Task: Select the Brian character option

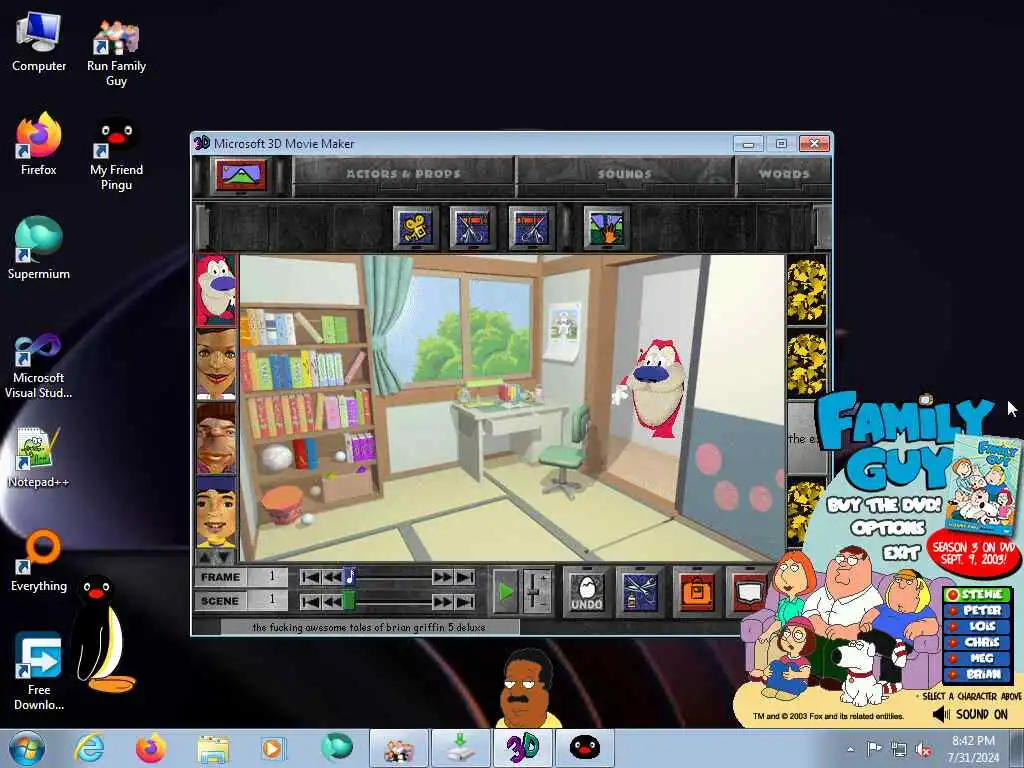Action: point(978,675)
